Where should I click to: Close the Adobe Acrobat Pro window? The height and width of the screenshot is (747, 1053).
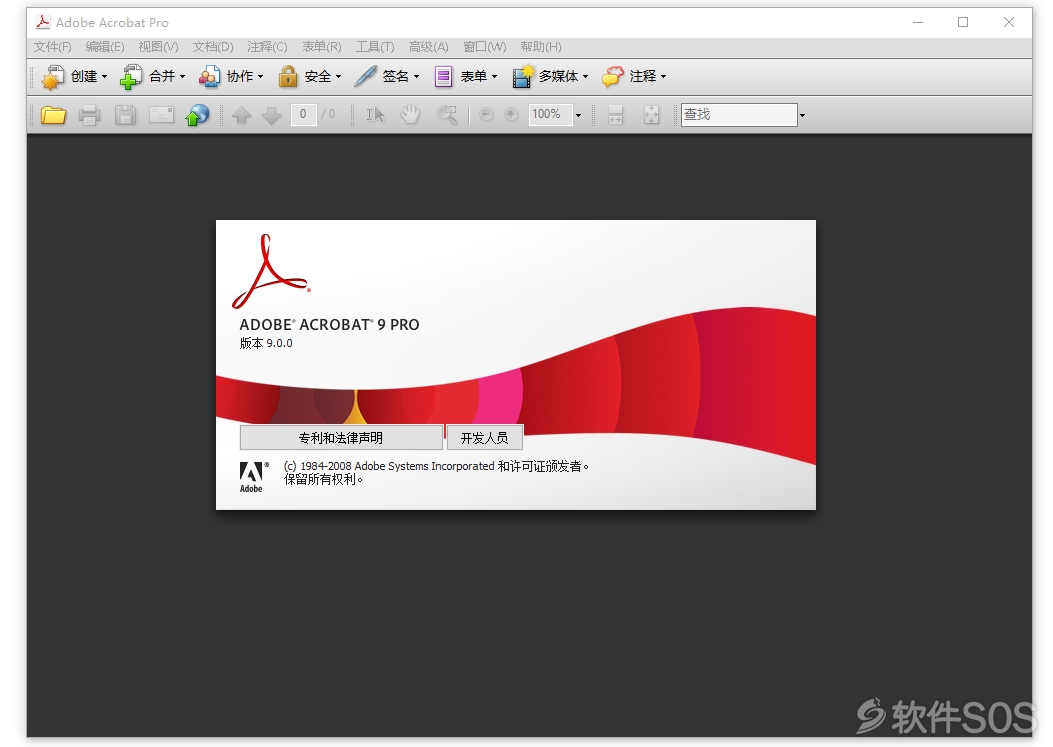[x=1009, y=22]
